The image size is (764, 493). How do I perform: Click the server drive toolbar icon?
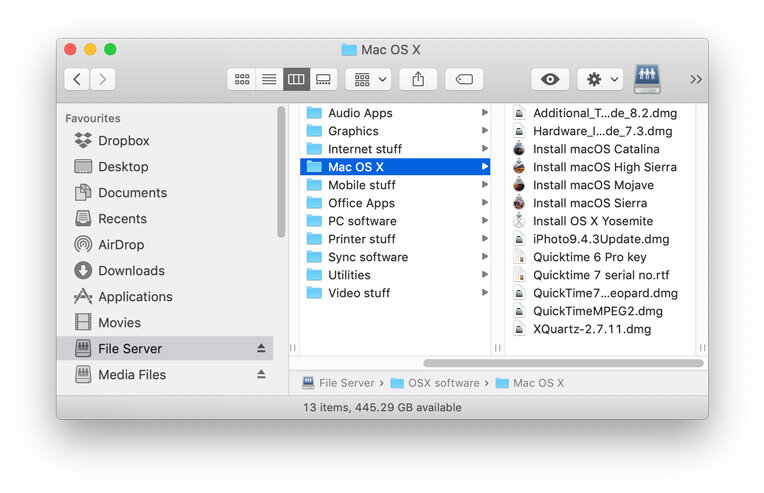(x=647, y=79)
